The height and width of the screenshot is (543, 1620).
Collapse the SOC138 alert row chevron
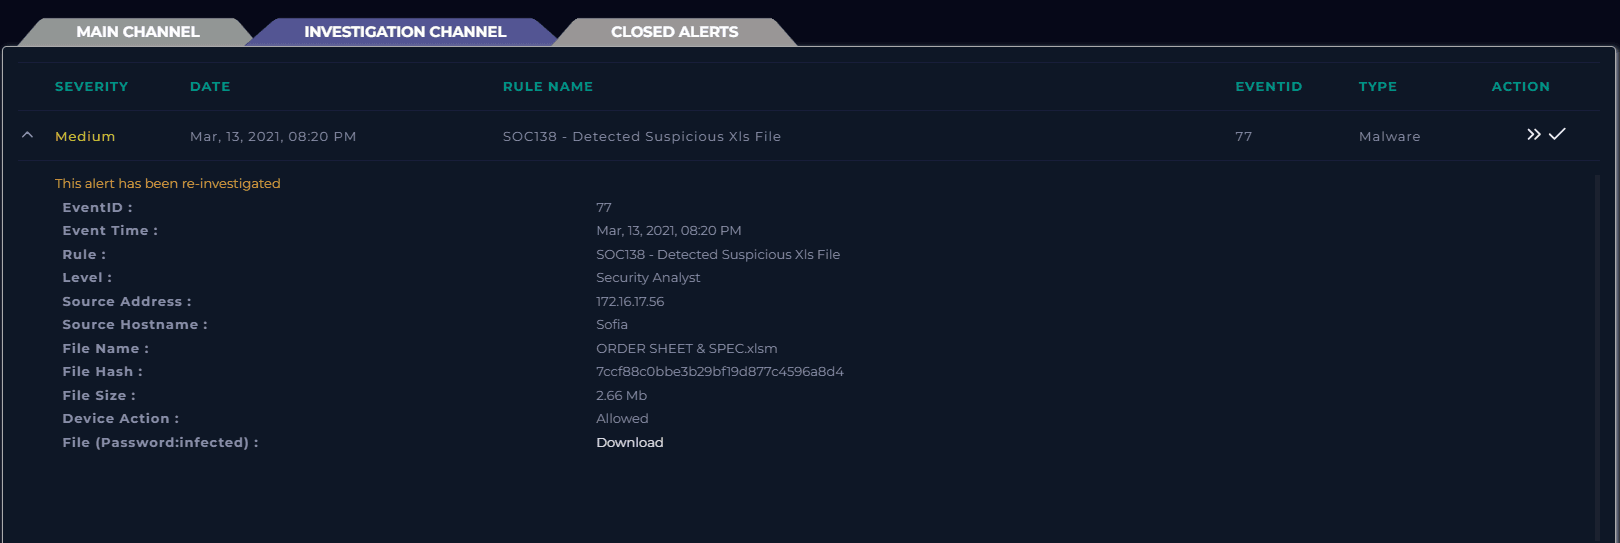[x=27, y=135]
